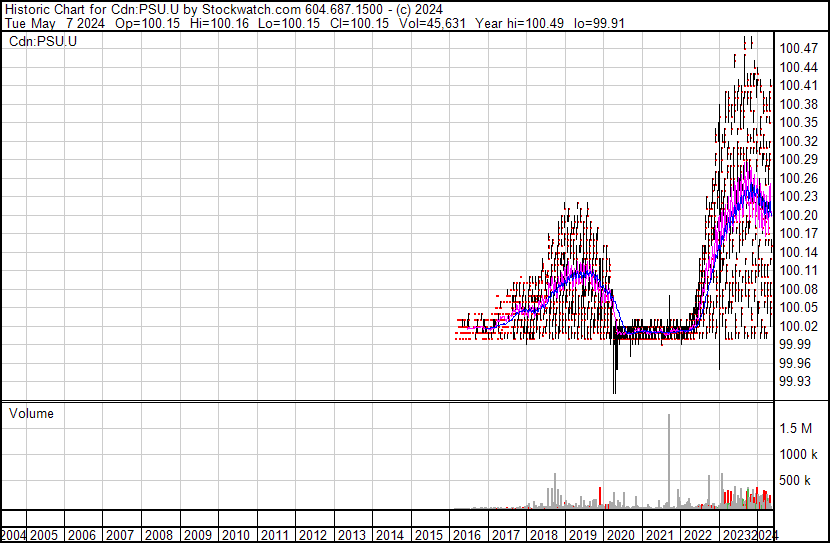Click the 2011 year label on the time axis

coord(275,536)
